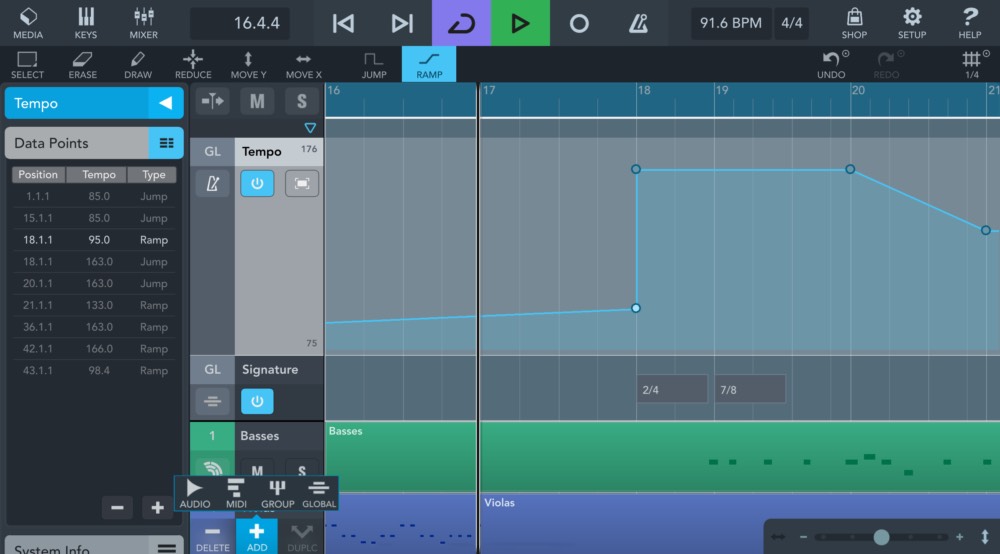
Task: Select the data point row 36.1.1
Action: [x=94, y=327]
